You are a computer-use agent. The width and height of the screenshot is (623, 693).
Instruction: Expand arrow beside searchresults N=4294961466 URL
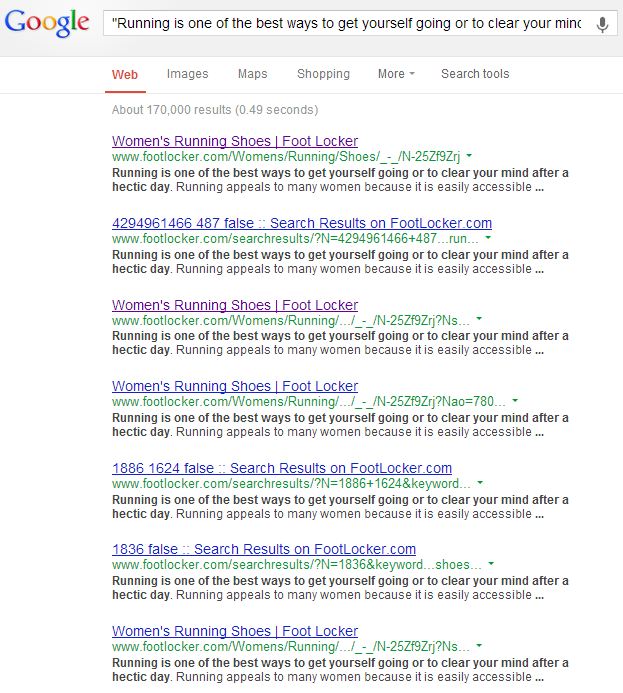pyautogui.click(x=488, y=238)
